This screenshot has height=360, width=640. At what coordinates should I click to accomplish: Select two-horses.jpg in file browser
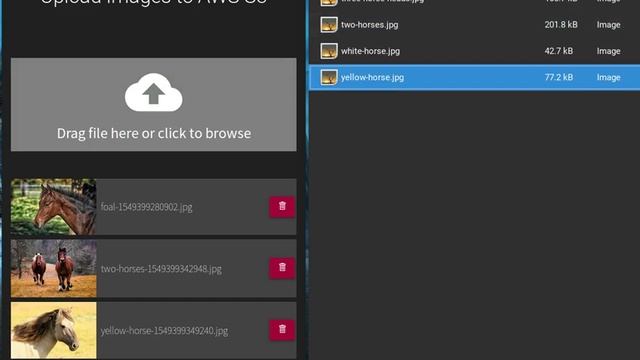click(370, 24)
